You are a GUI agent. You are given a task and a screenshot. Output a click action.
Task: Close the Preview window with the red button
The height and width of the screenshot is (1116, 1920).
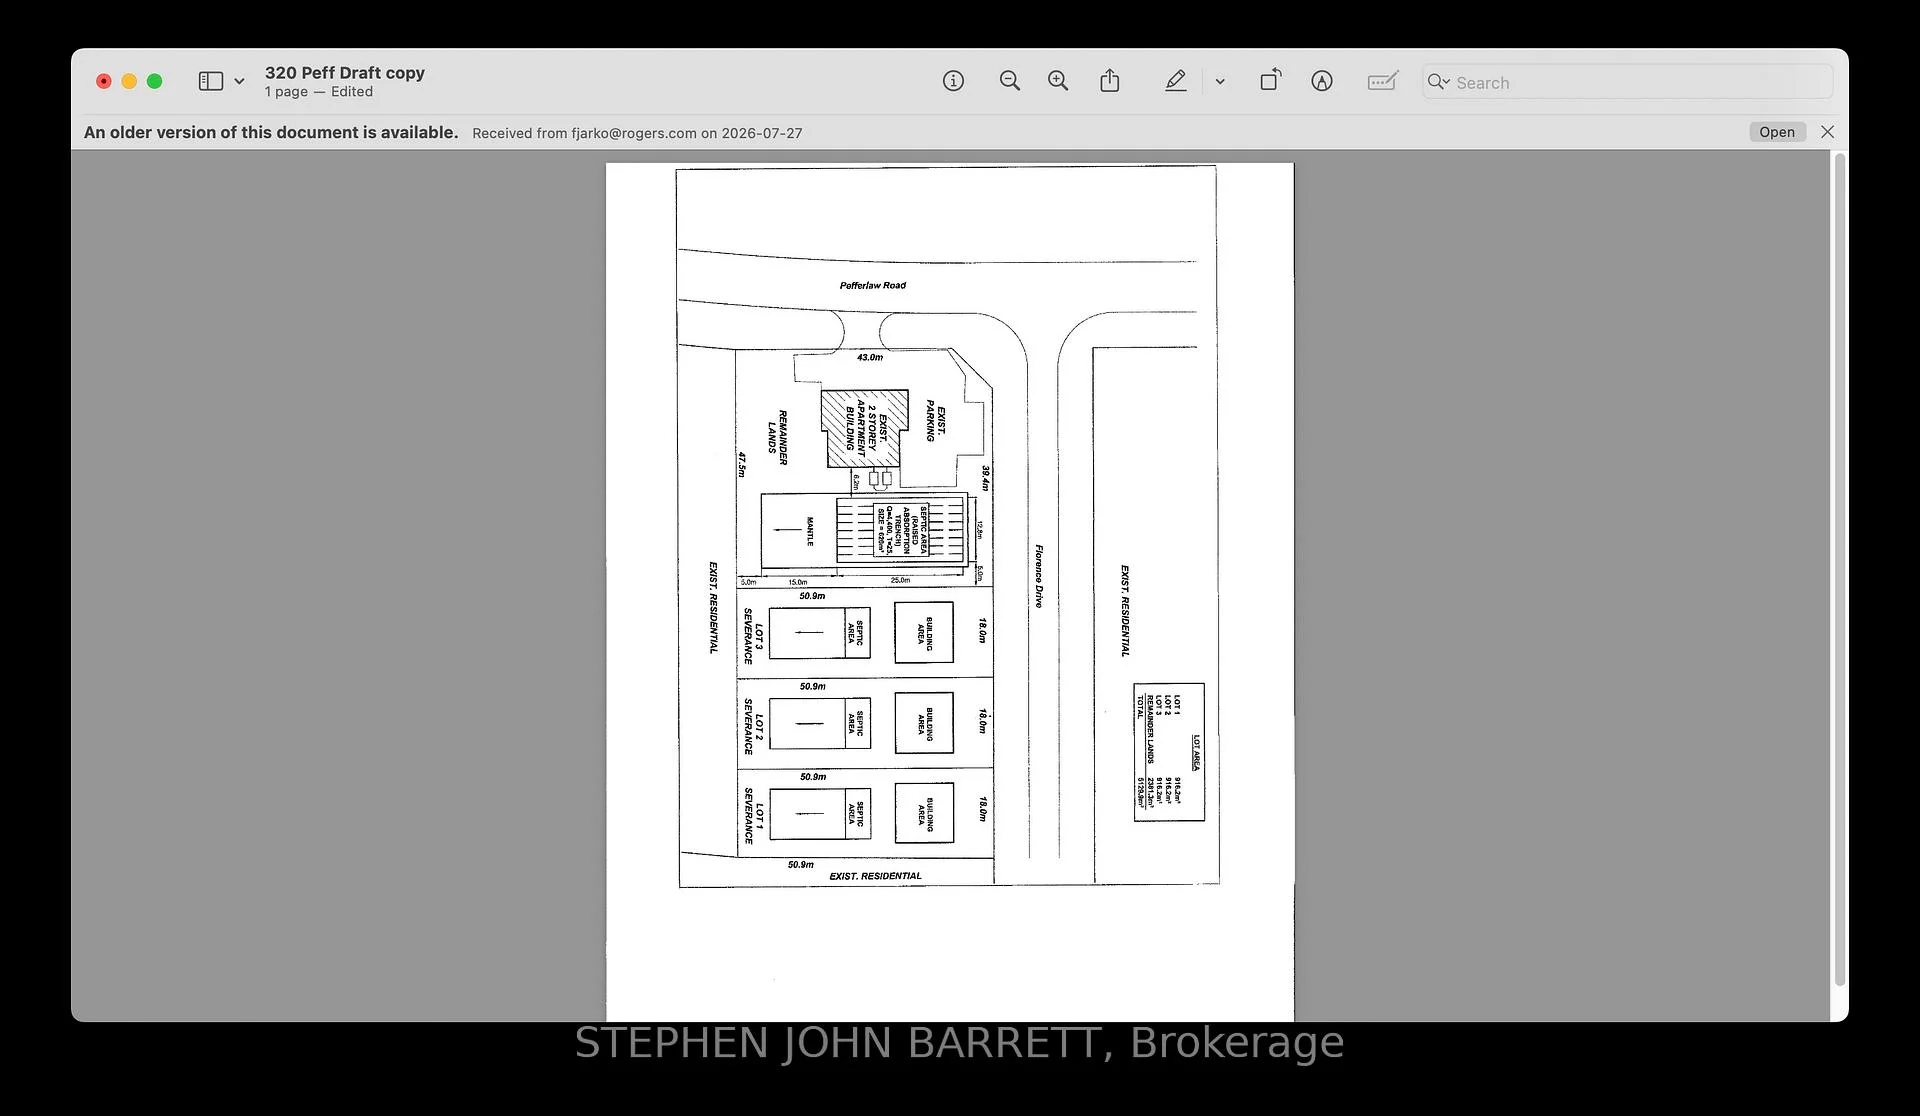coord(104,81)
